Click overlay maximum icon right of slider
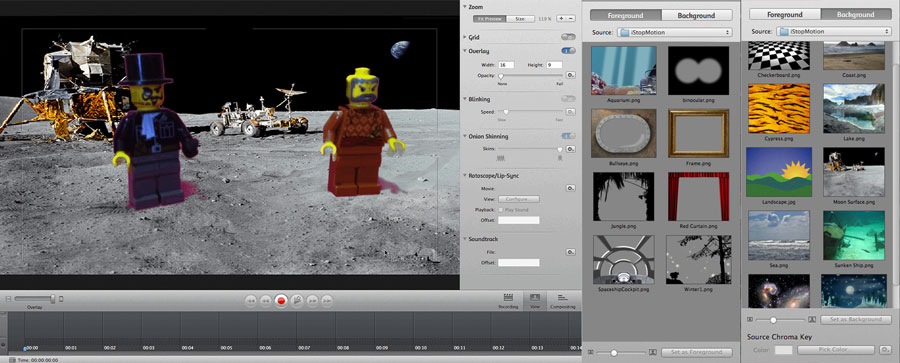Screen dimensions: 900x363 pos(61,299)
